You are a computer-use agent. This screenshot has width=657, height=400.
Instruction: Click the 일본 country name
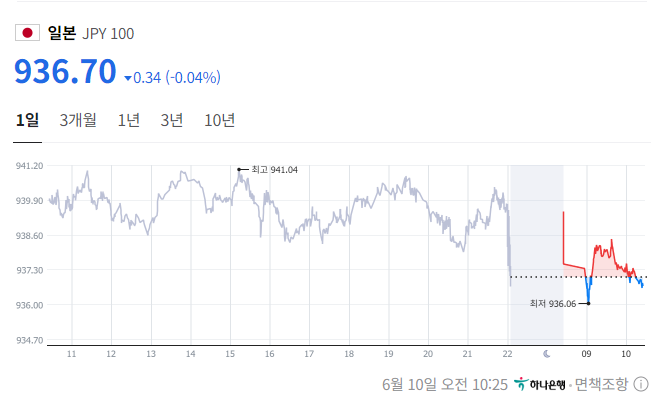click(62, 33)
